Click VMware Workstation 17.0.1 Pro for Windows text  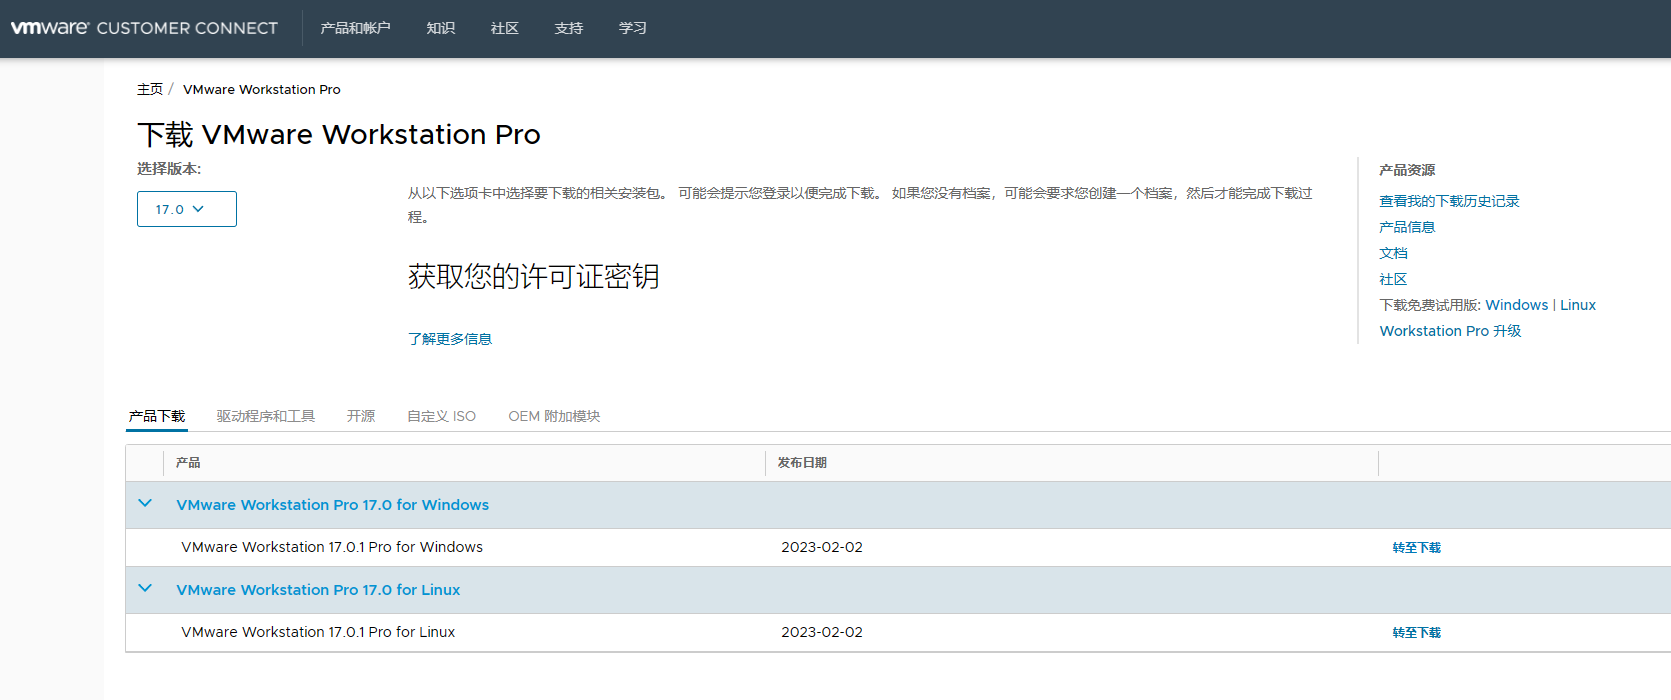332,547
